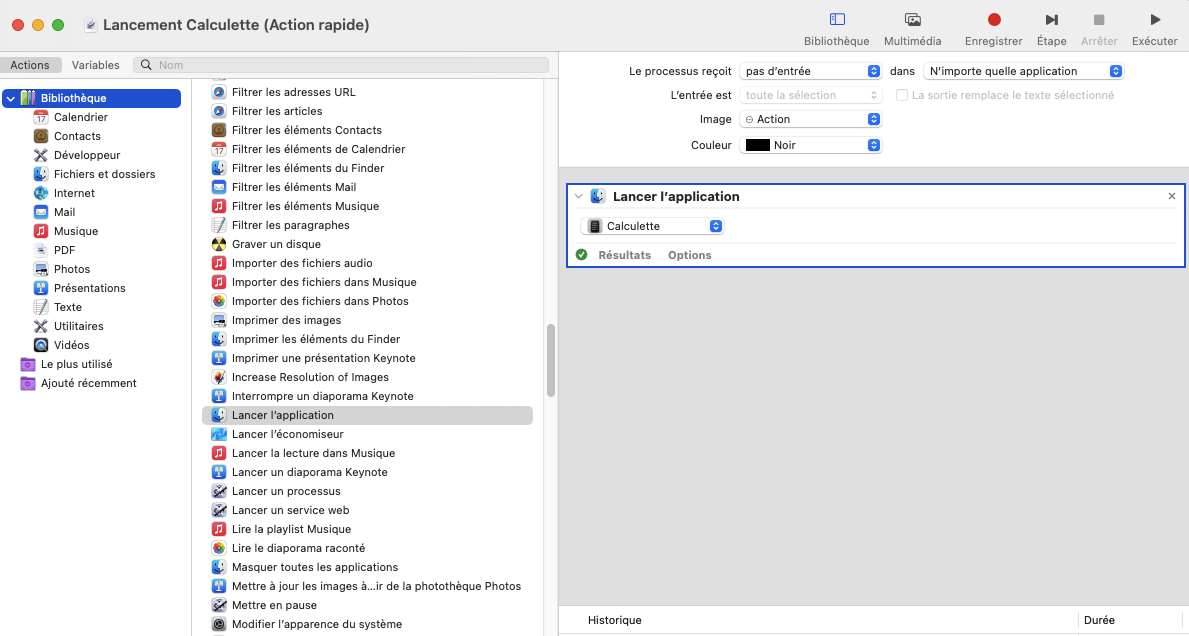
Task: Open the Calculette application dropdown
Action: (653, 226)
